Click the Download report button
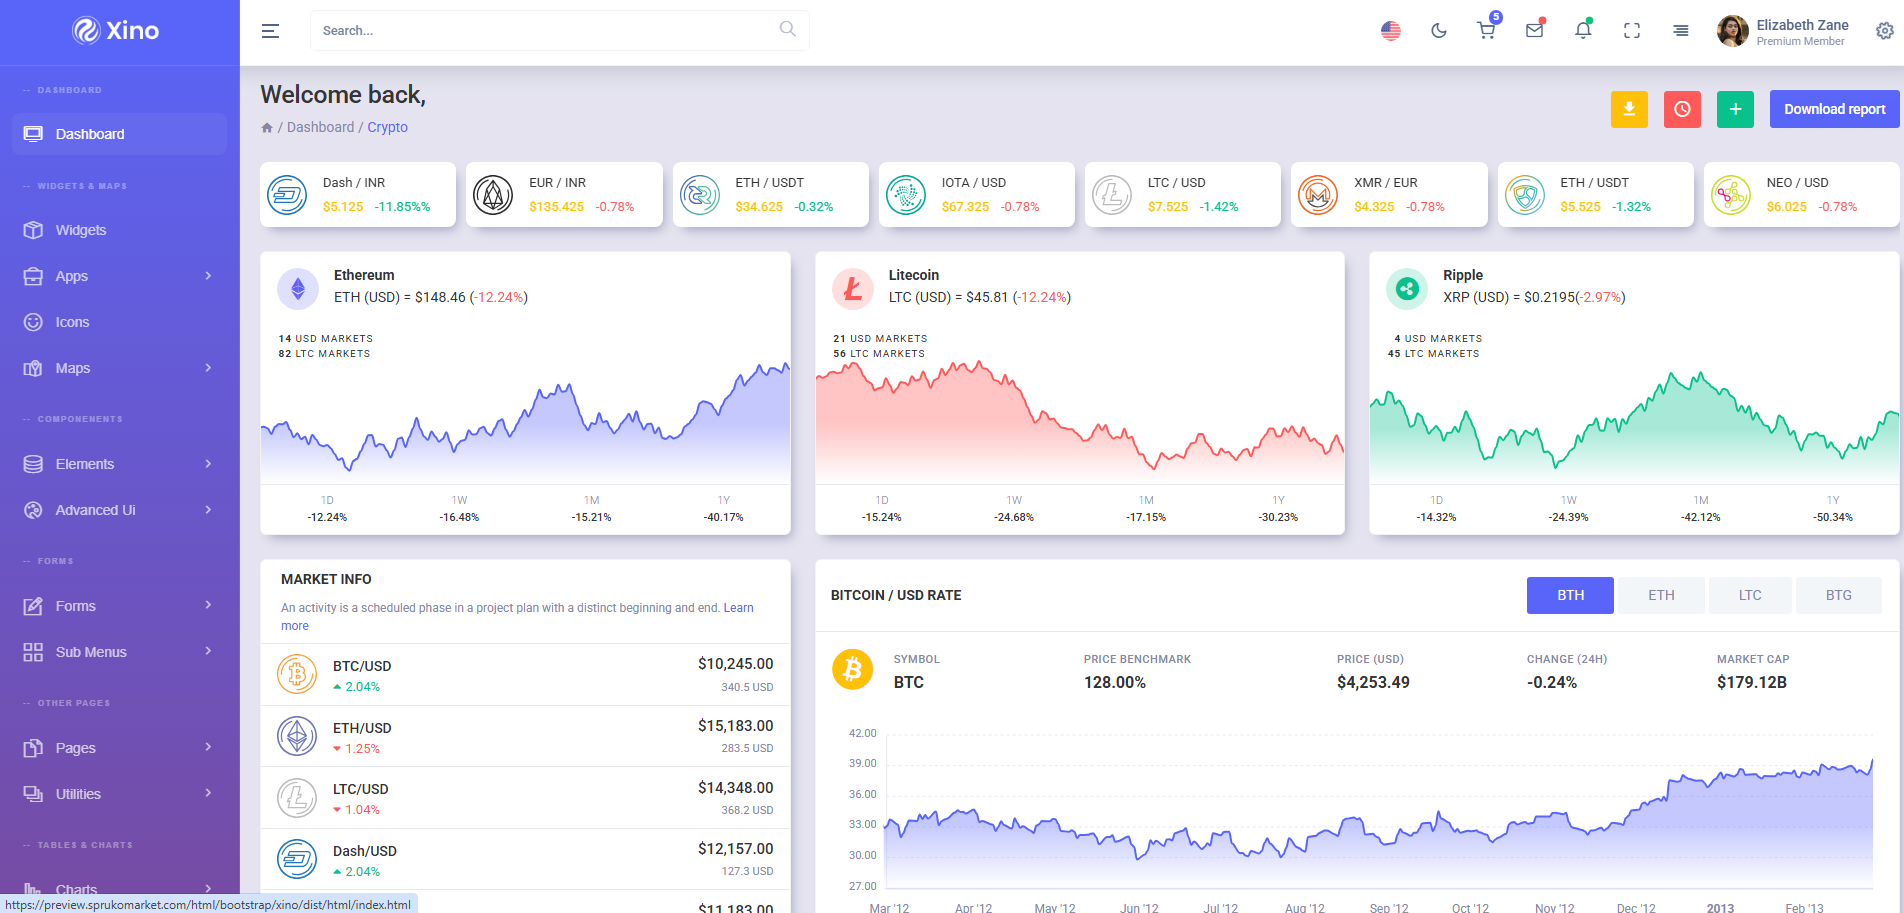 [1834, 109]
